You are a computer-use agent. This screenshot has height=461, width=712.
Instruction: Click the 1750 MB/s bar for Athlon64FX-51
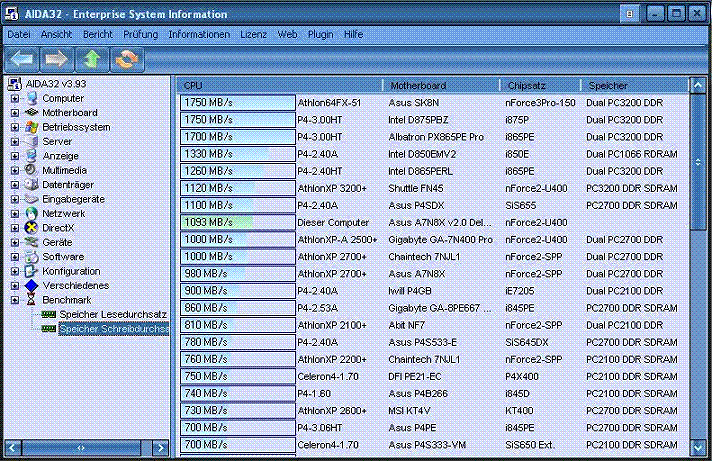pos(237,103)
